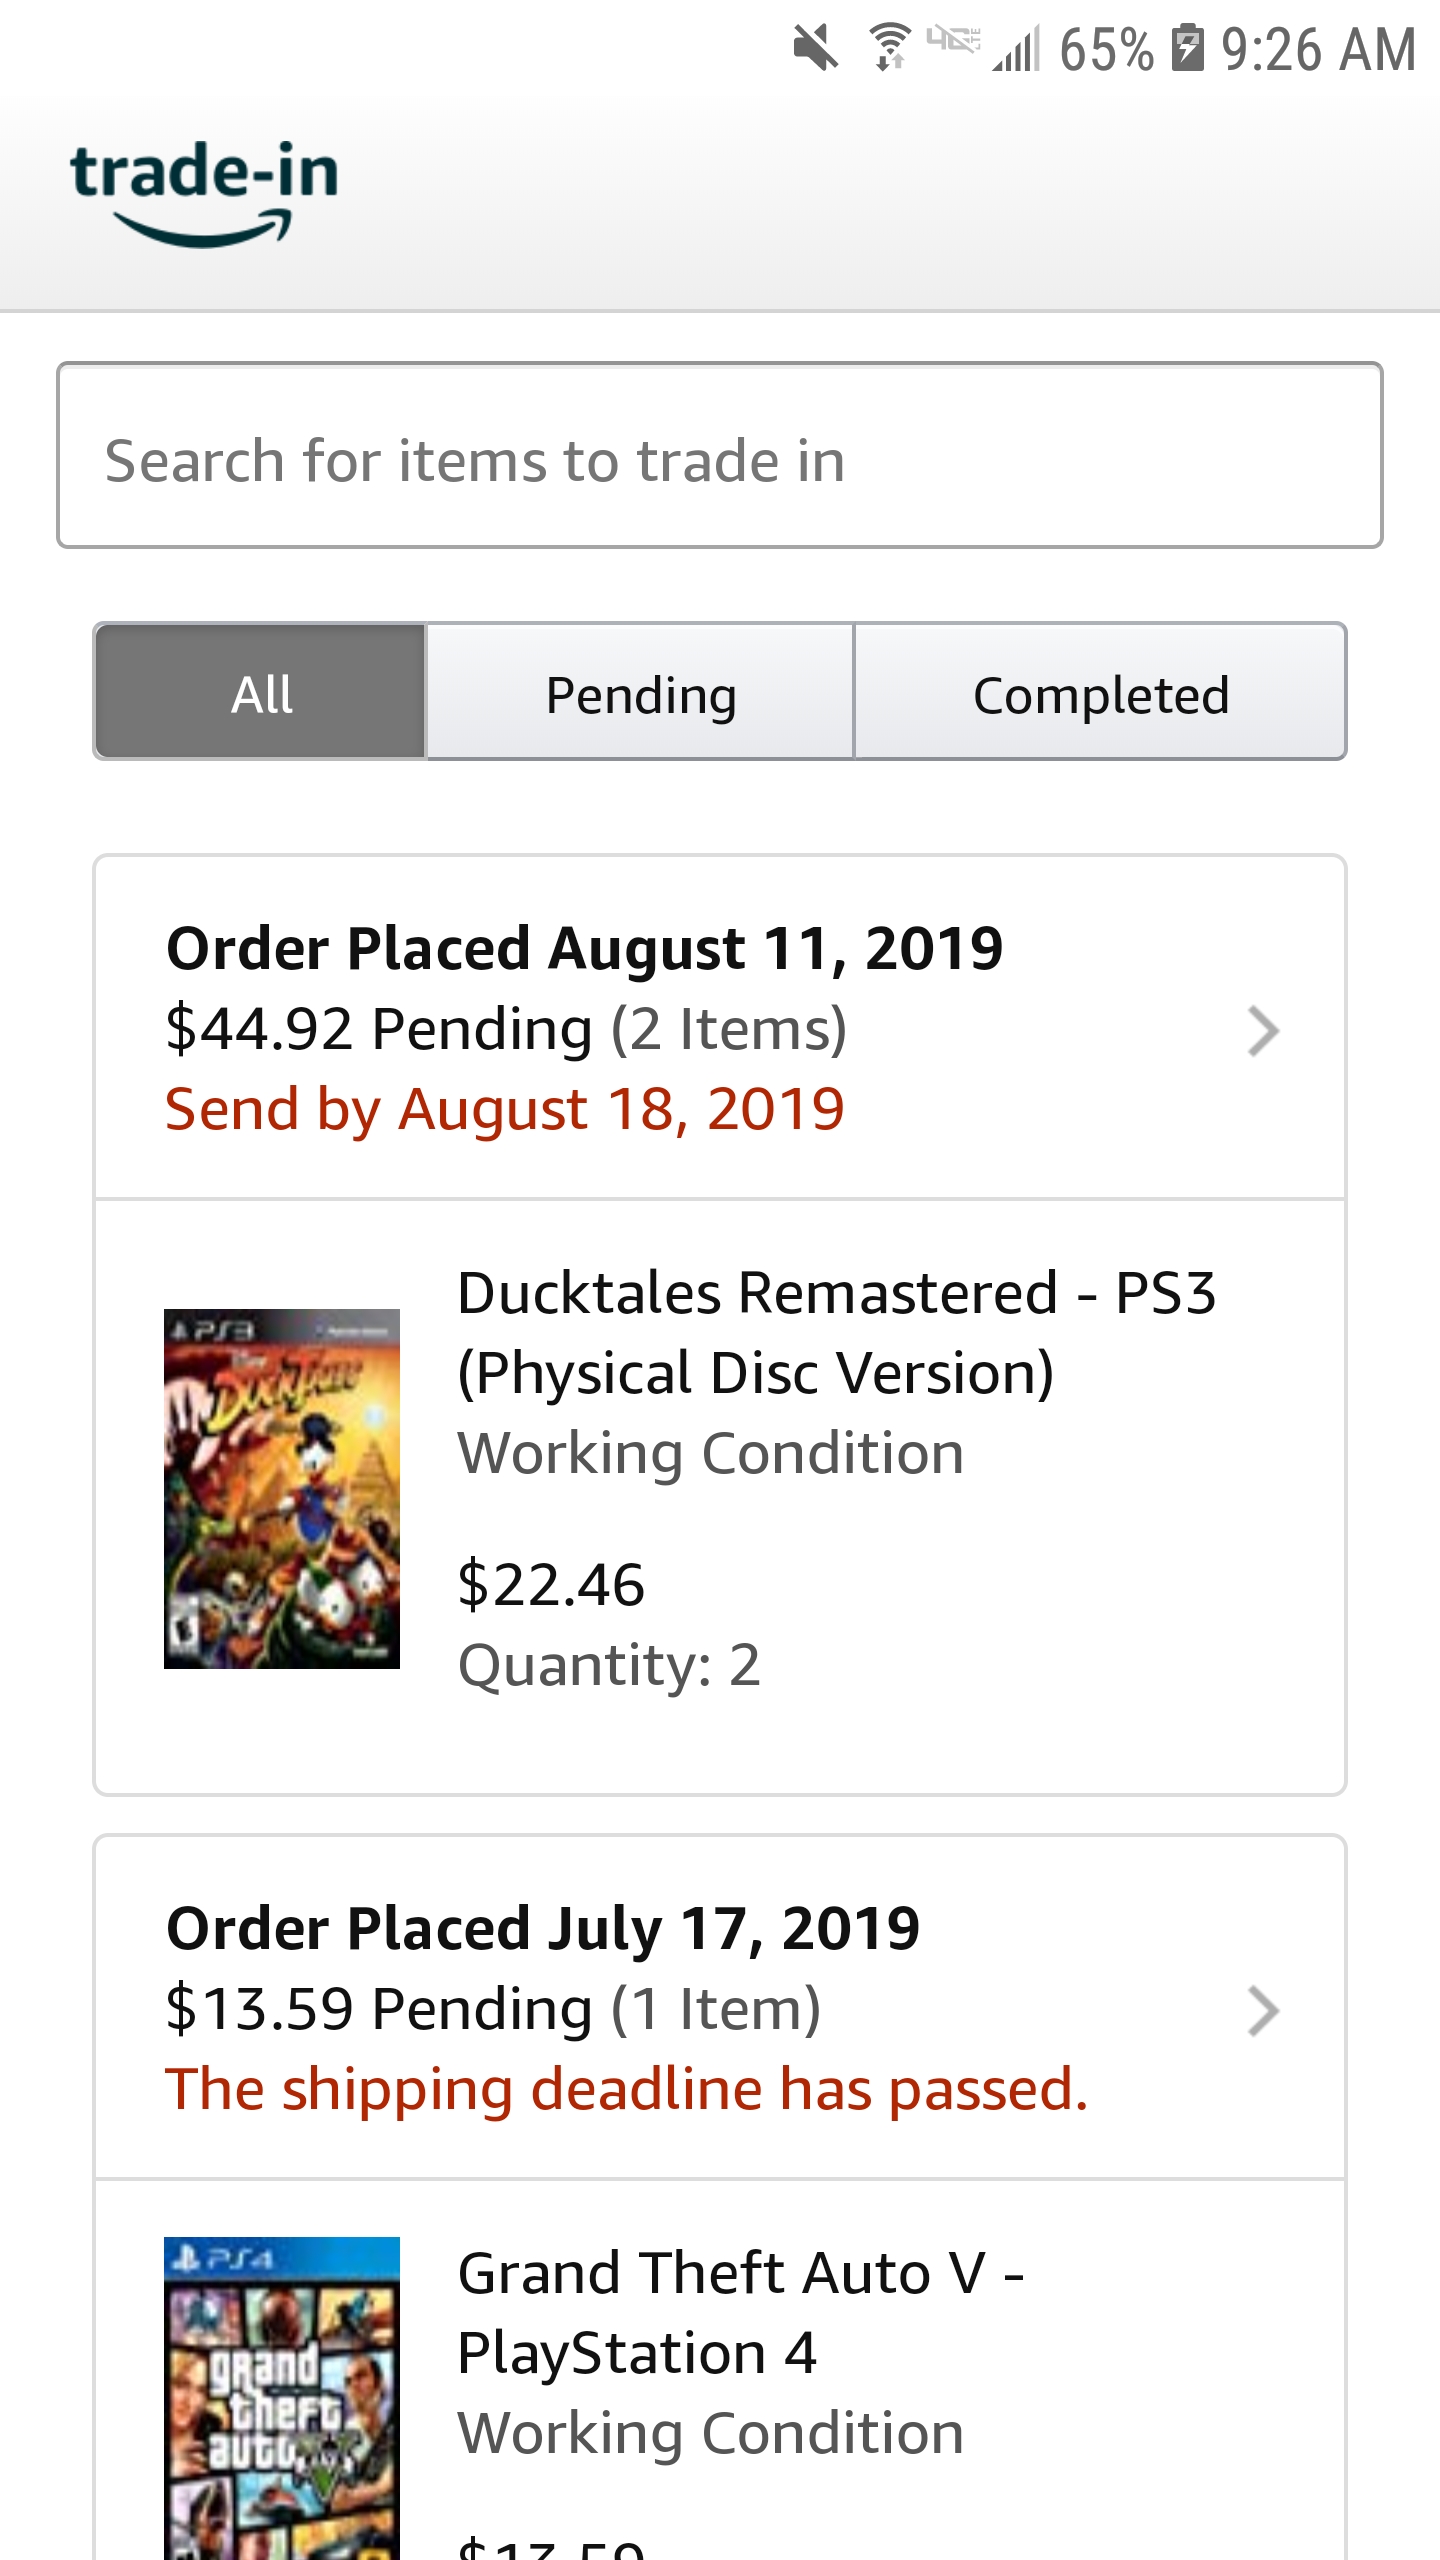
Task: Expand August 11 order details chevron
Action: (x=1264, y=1031)
